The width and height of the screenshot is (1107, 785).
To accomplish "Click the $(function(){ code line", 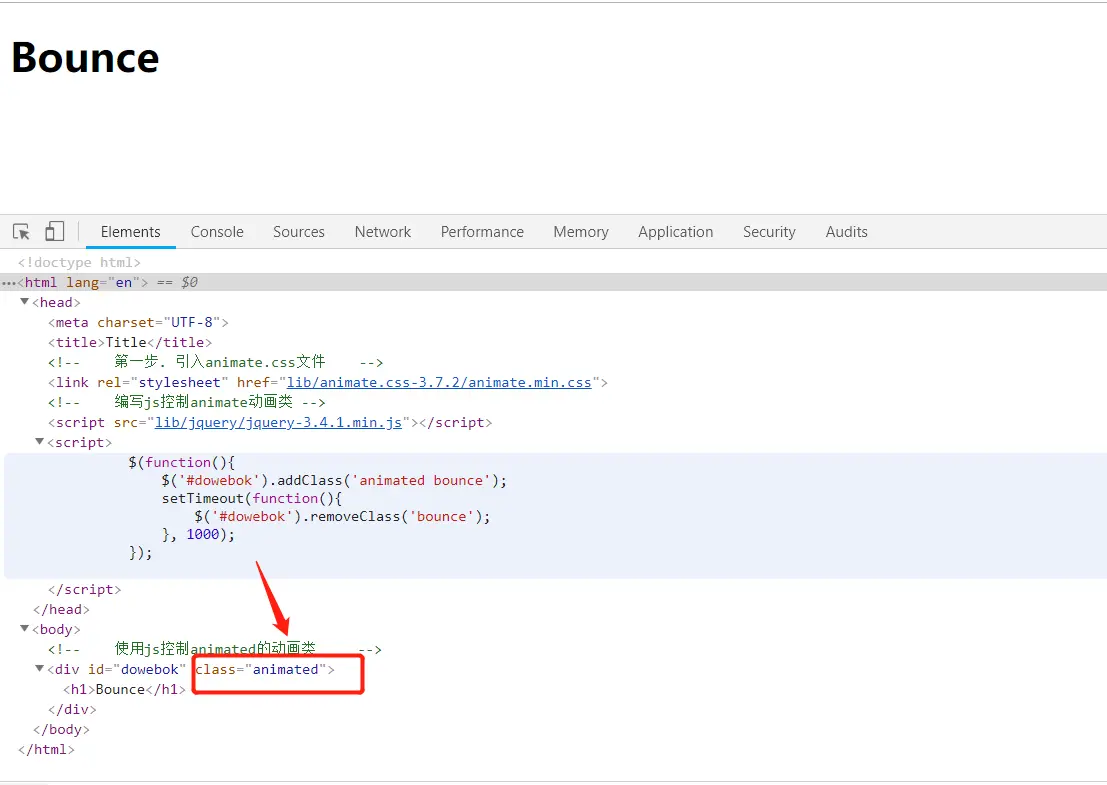I will click(x=181, y=462).
